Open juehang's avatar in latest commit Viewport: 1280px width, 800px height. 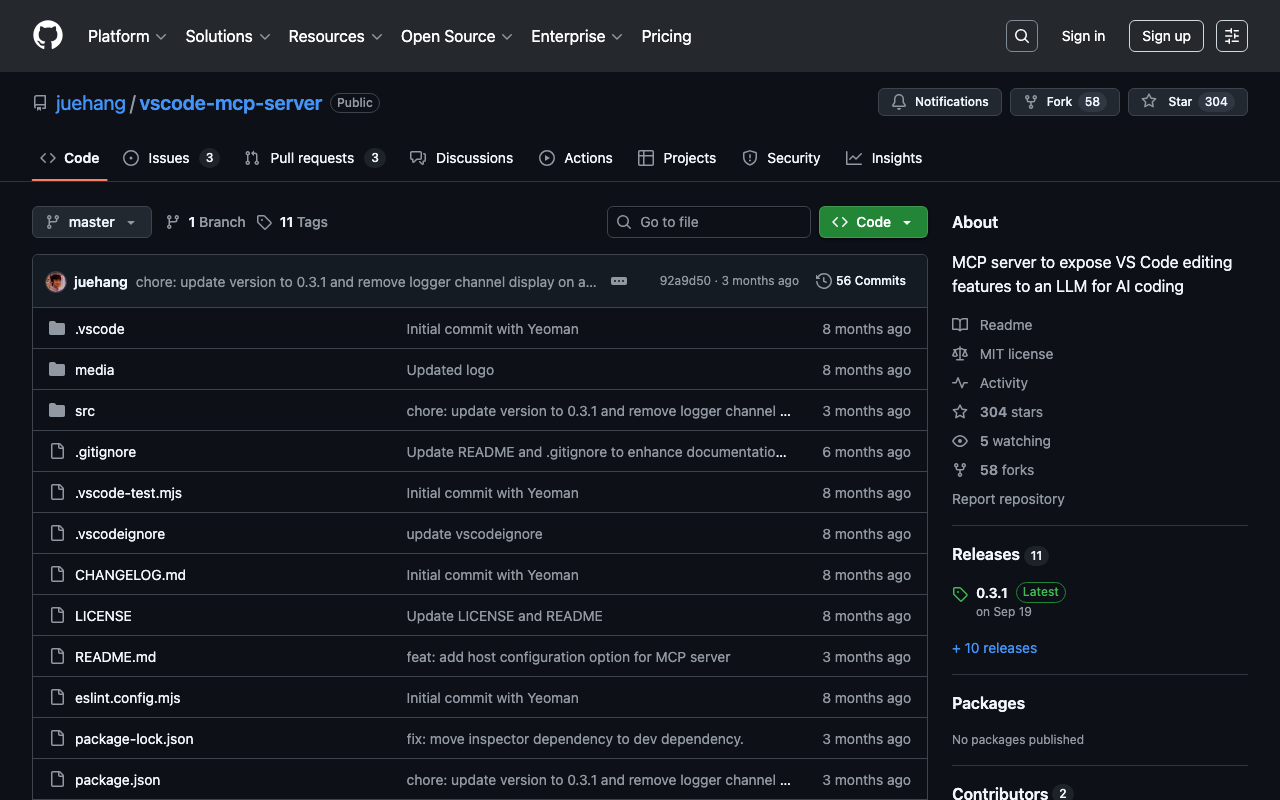pyautogui.click(x=56, y=282)
